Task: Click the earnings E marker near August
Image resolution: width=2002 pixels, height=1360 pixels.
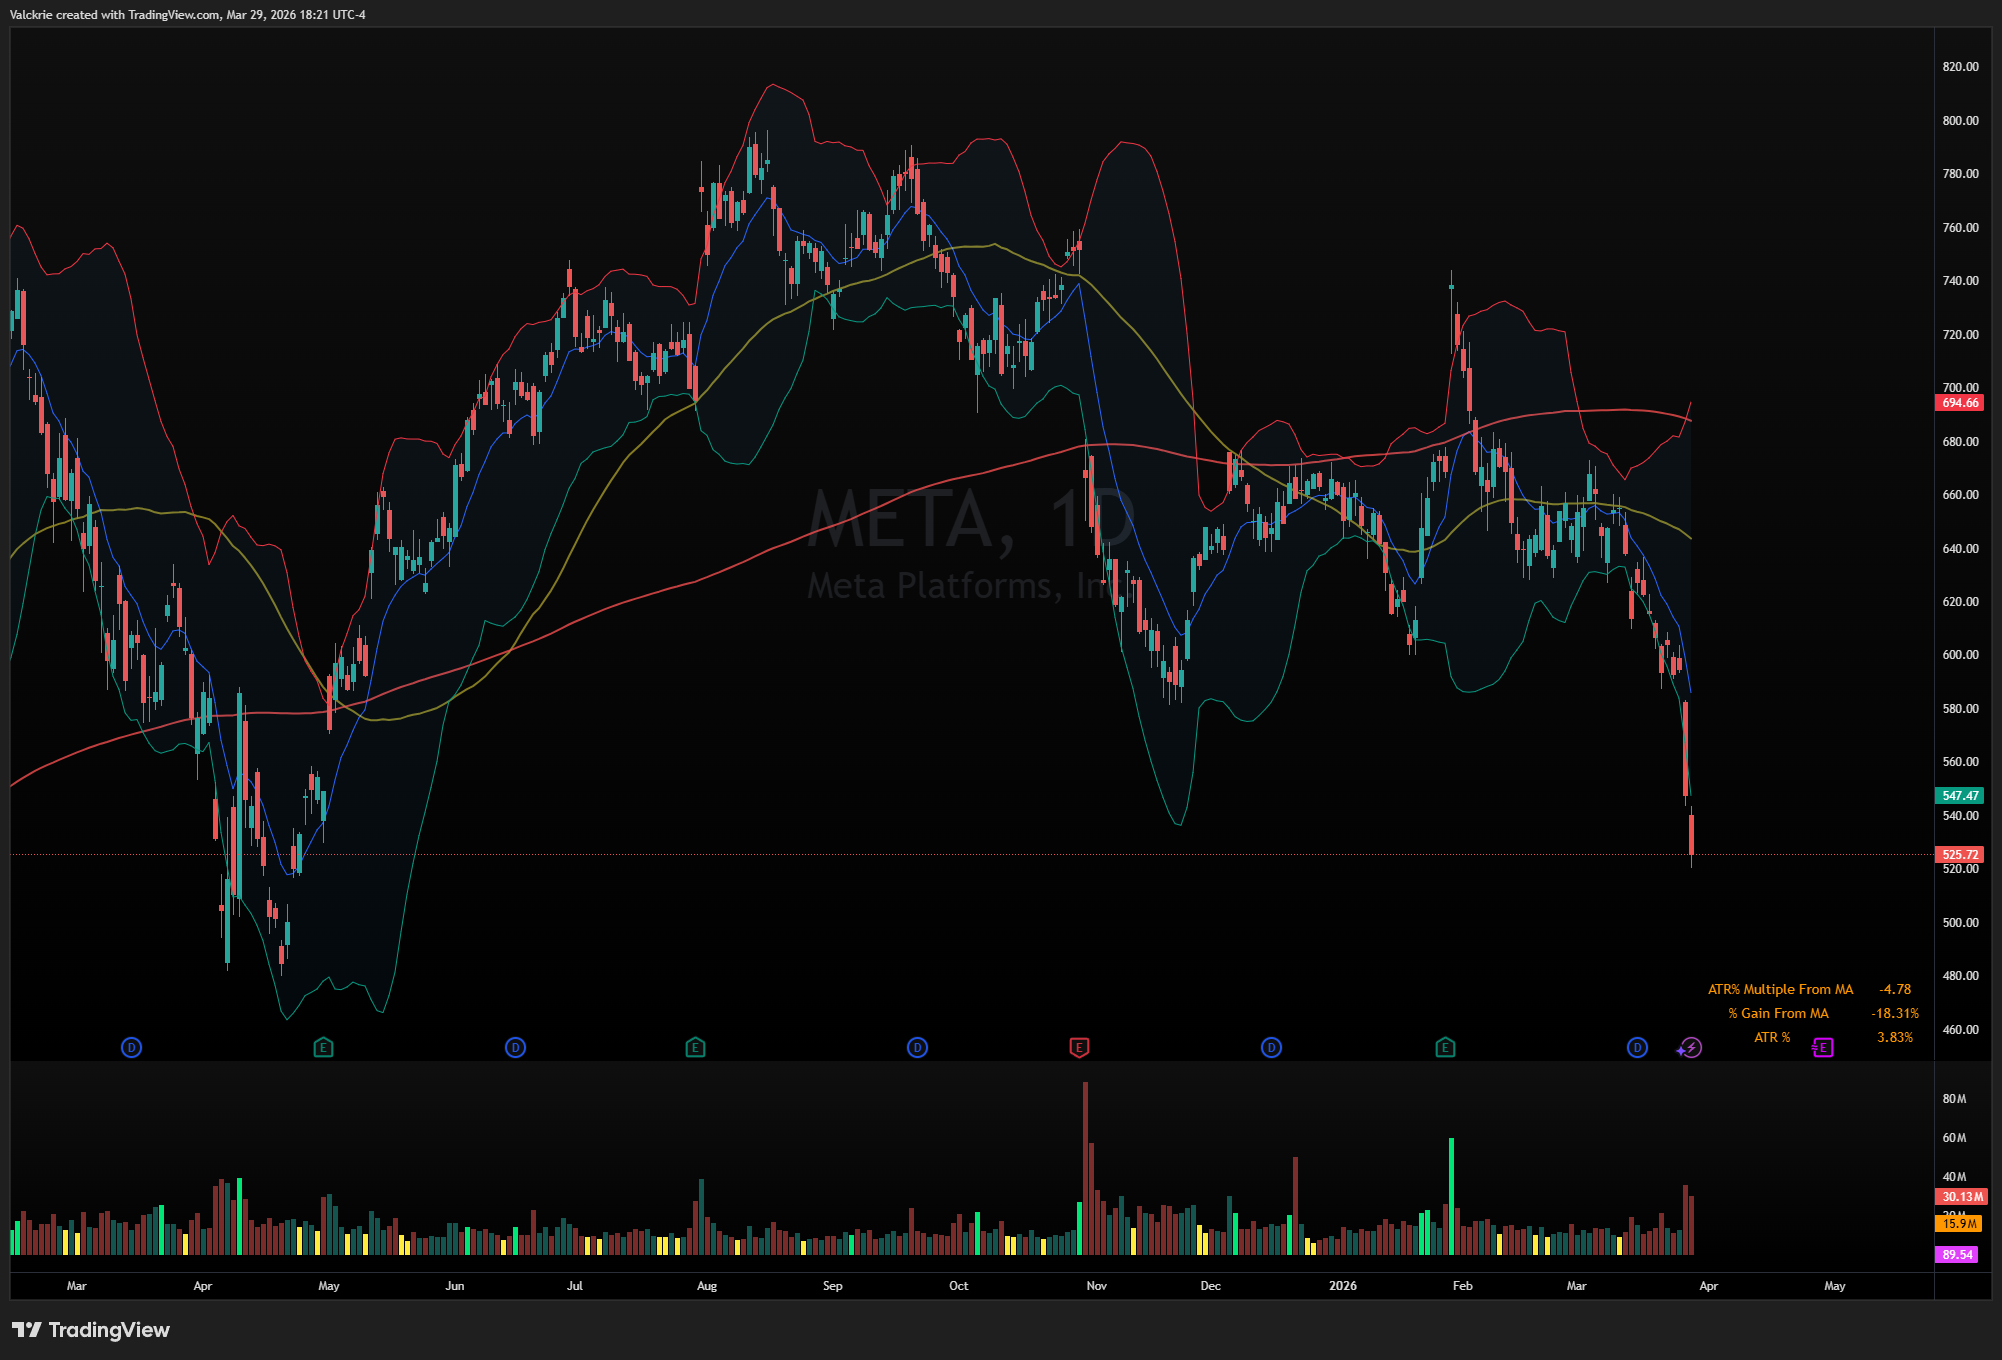Action: tap(695, 1048)
